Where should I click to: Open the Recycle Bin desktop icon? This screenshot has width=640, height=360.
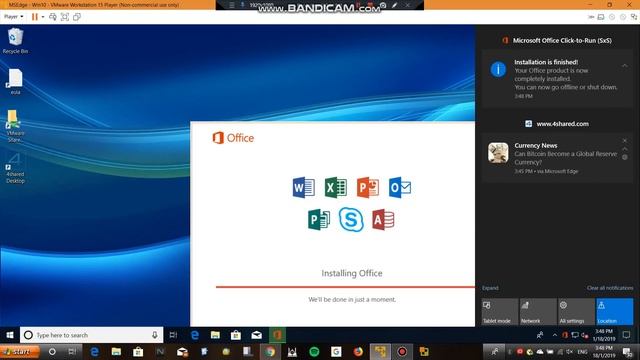(16, 40)
